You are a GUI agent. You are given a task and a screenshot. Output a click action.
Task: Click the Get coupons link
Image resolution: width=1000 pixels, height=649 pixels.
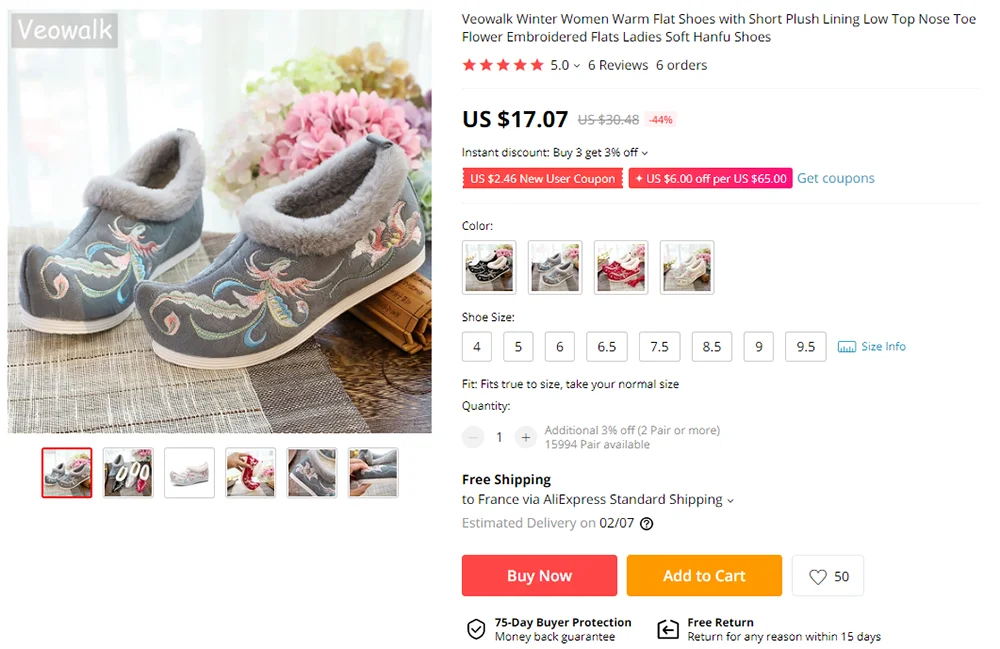pyautogui.click(x=835, y=178)
